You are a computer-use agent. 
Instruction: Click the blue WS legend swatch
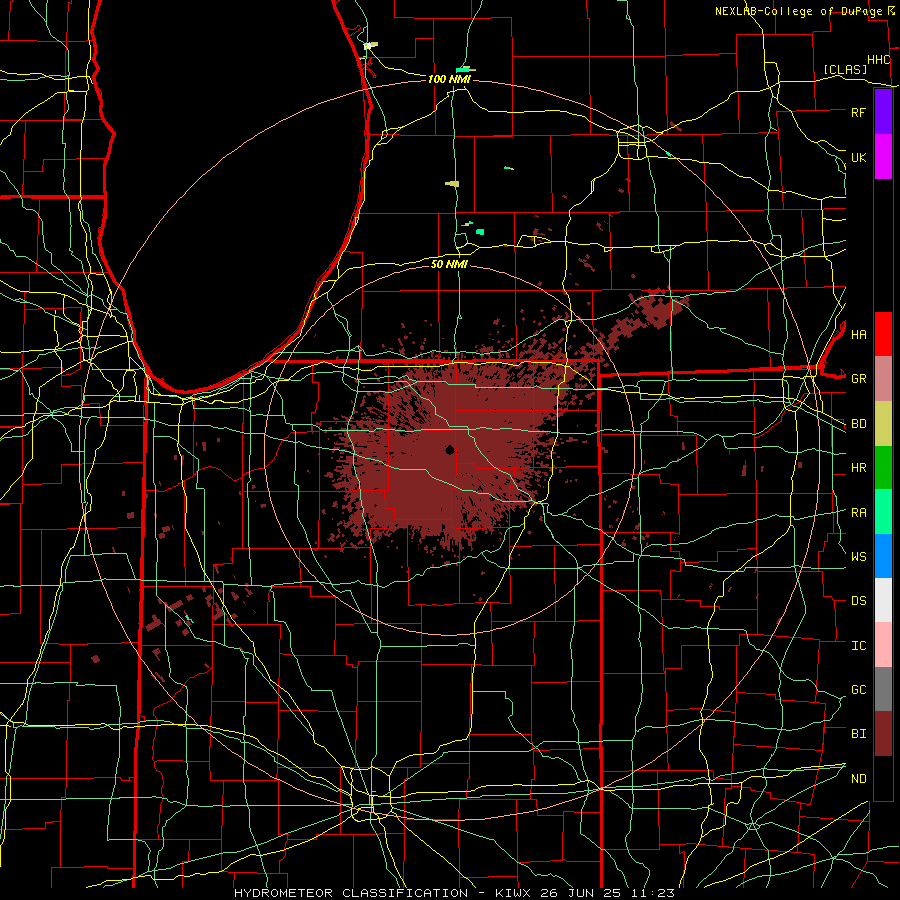click(x=883, y=556)
